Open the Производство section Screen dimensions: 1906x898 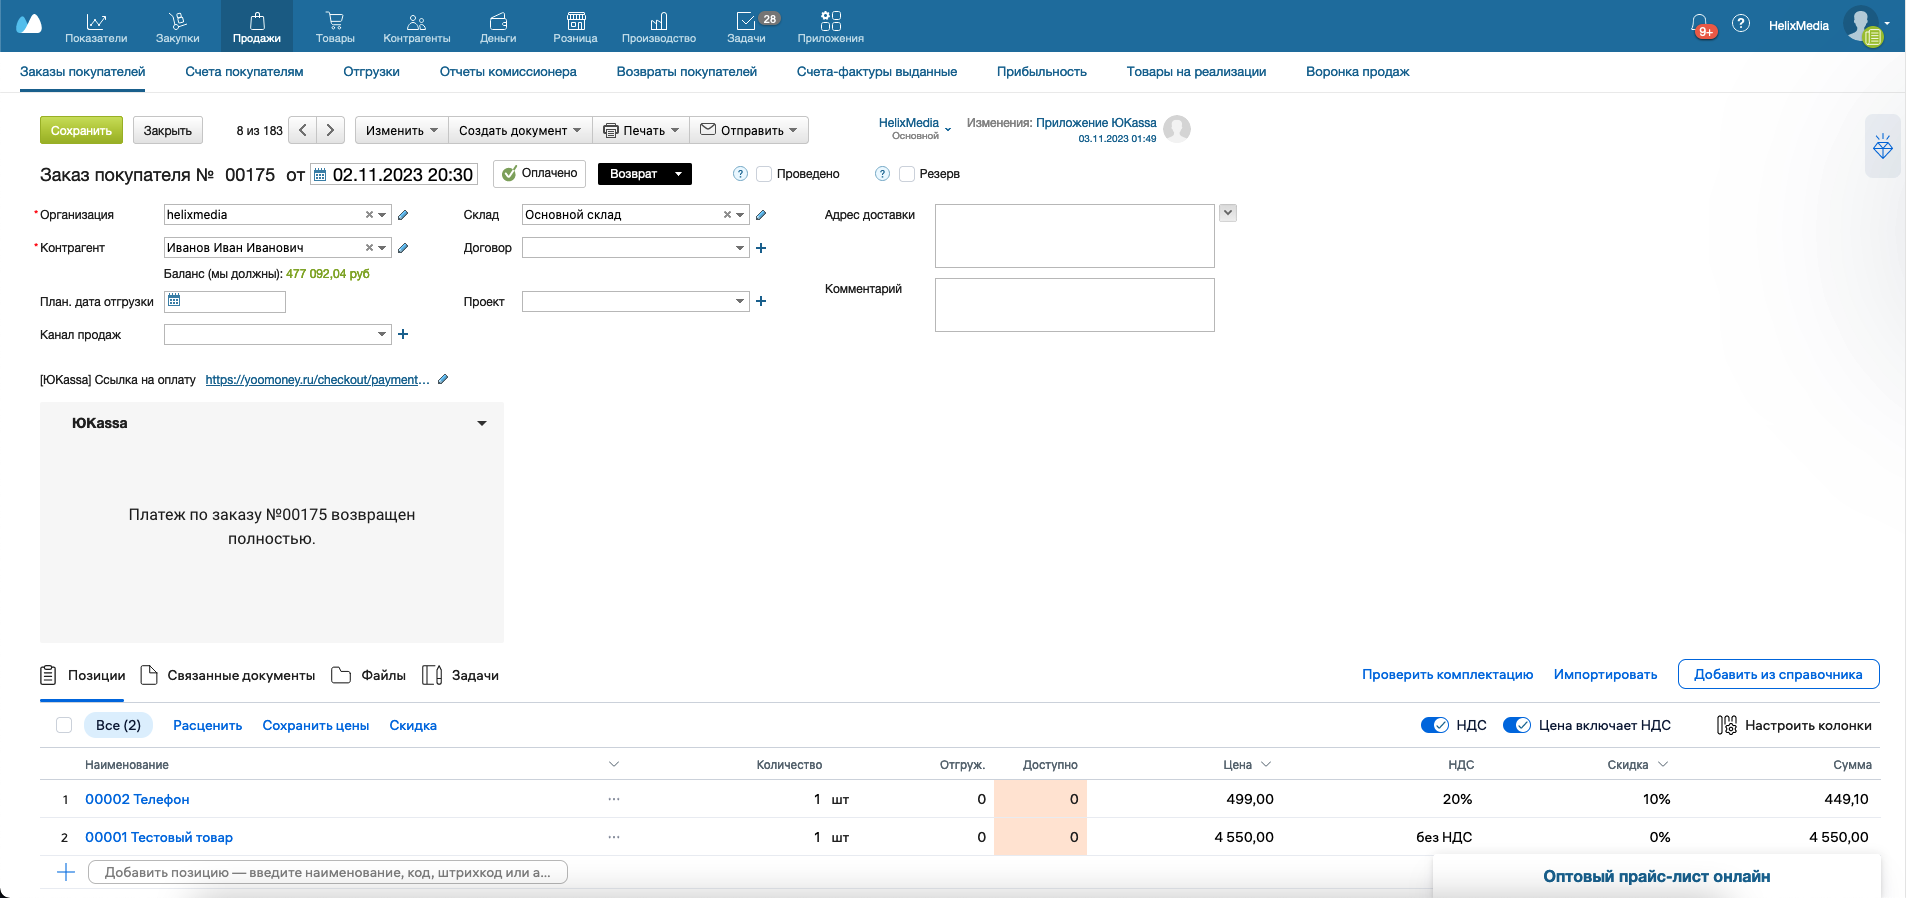coord(659,27)
